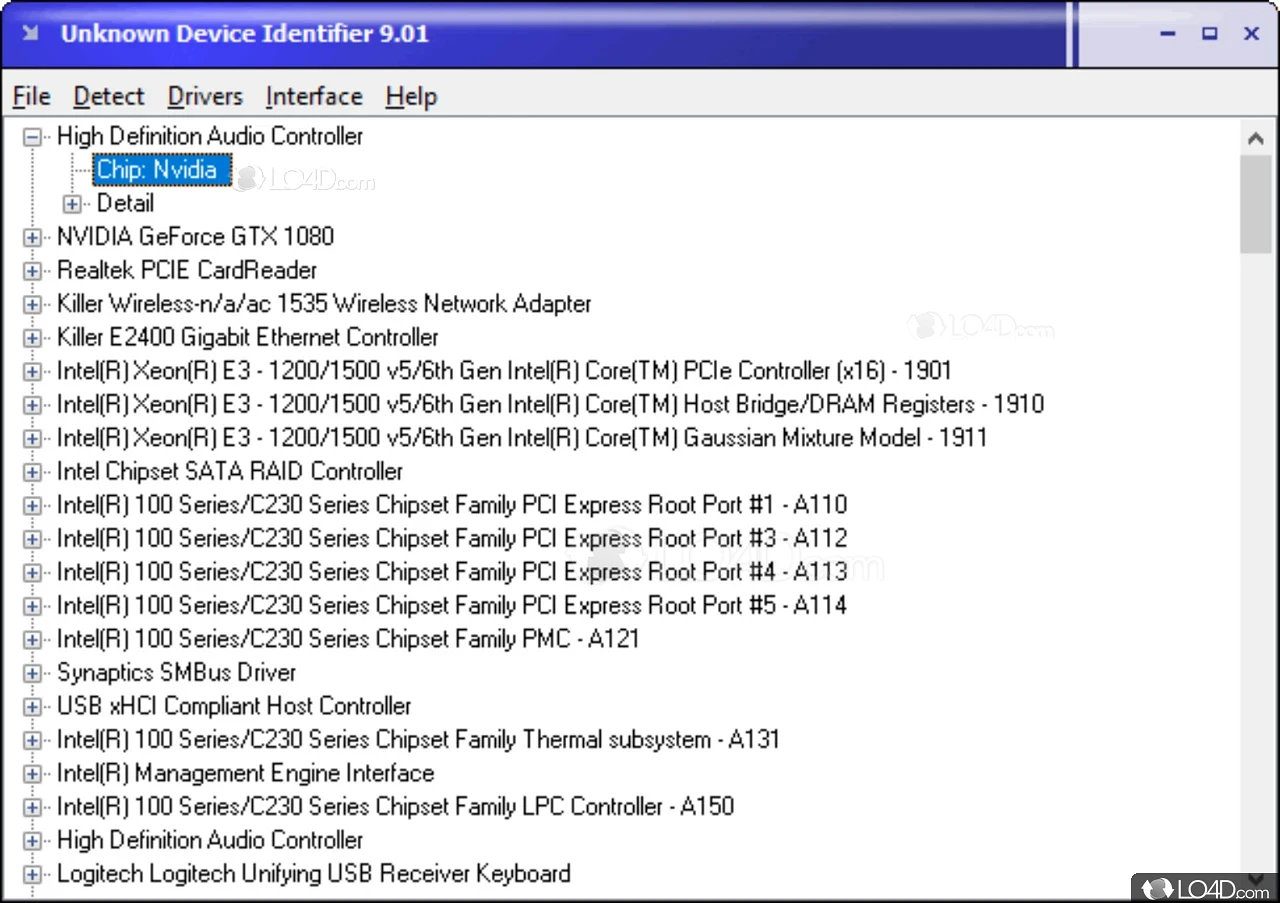
Task: Select the Detail tree item text
Action: pos(125,203)
